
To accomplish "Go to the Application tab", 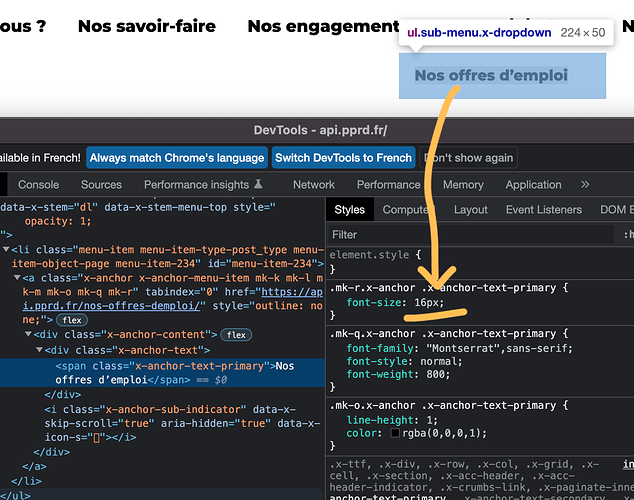I will tap(533, 185).
